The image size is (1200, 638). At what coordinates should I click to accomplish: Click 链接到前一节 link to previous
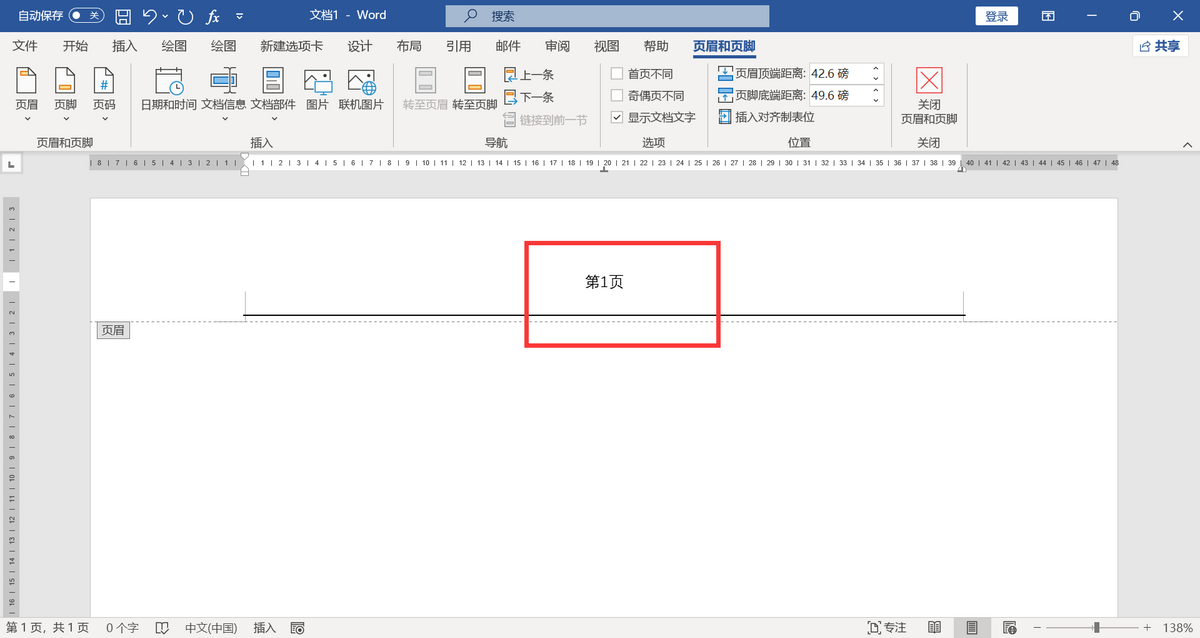click(545, 119)
